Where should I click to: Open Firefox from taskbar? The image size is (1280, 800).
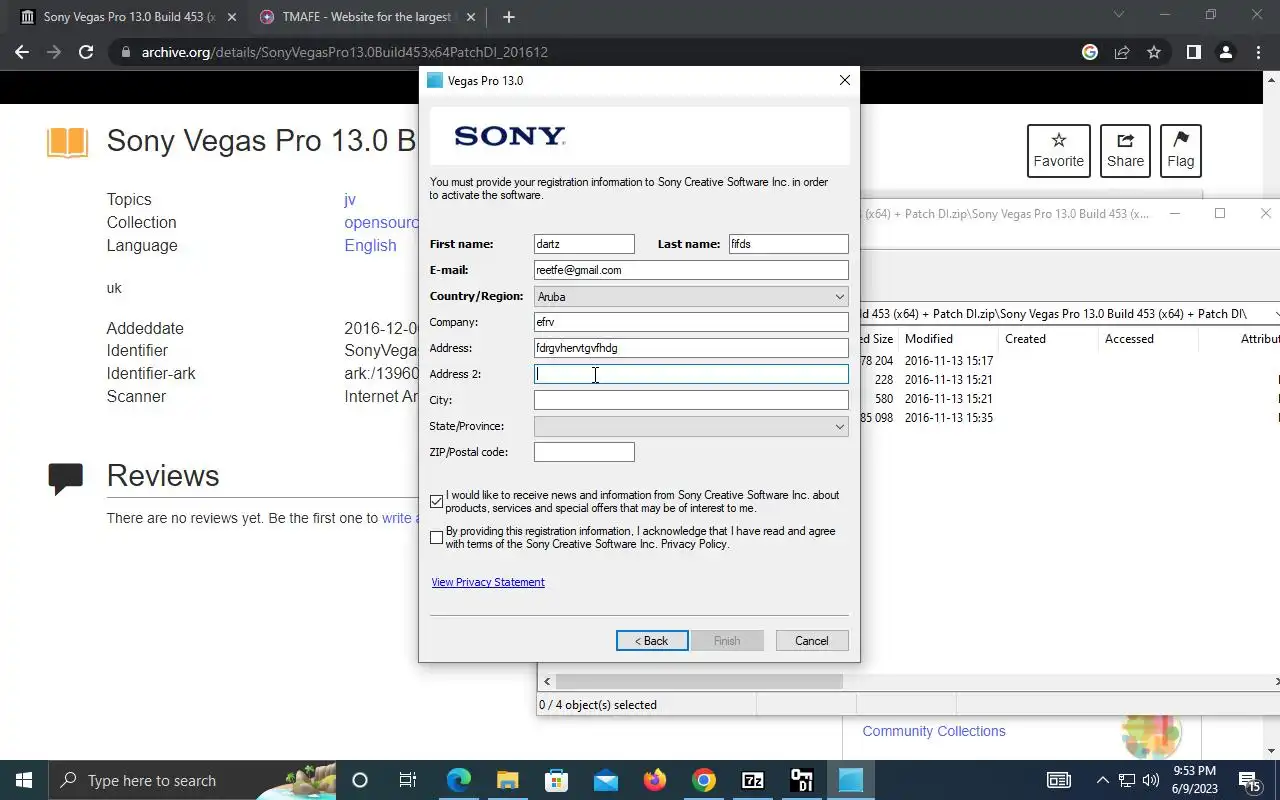(655, 780)
